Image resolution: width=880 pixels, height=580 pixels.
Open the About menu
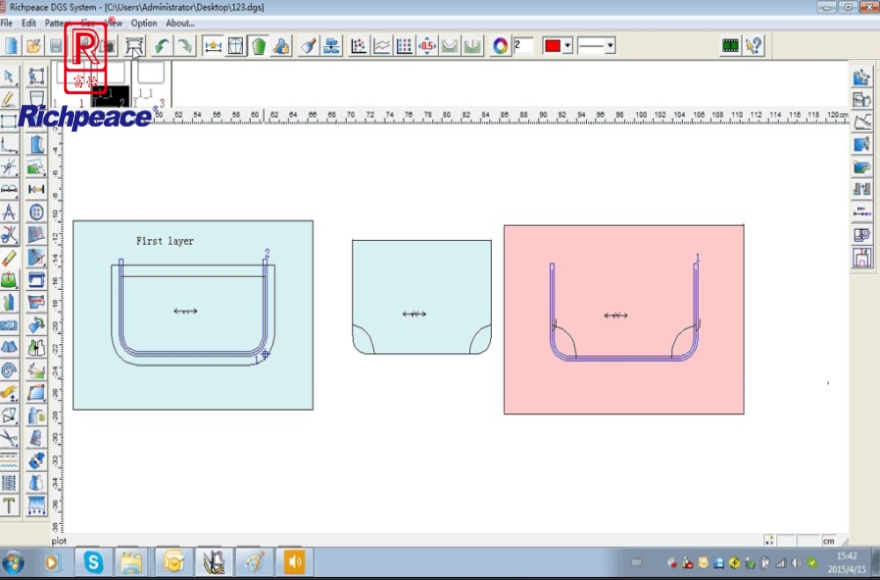pyautogui.click(x=180, y=23)
